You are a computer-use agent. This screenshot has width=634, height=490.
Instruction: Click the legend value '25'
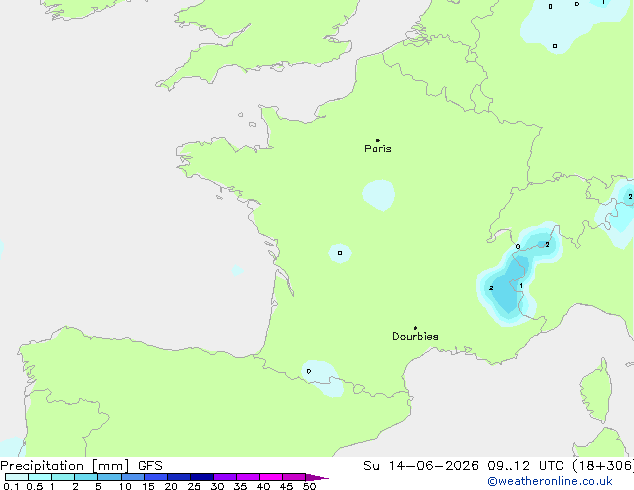click(194, 486)
